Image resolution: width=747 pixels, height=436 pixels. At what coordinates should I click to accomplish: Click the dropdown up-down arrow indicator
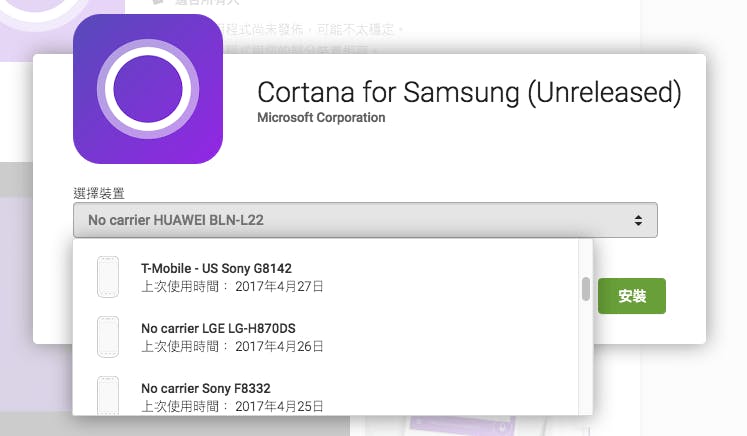pos(638,220)
